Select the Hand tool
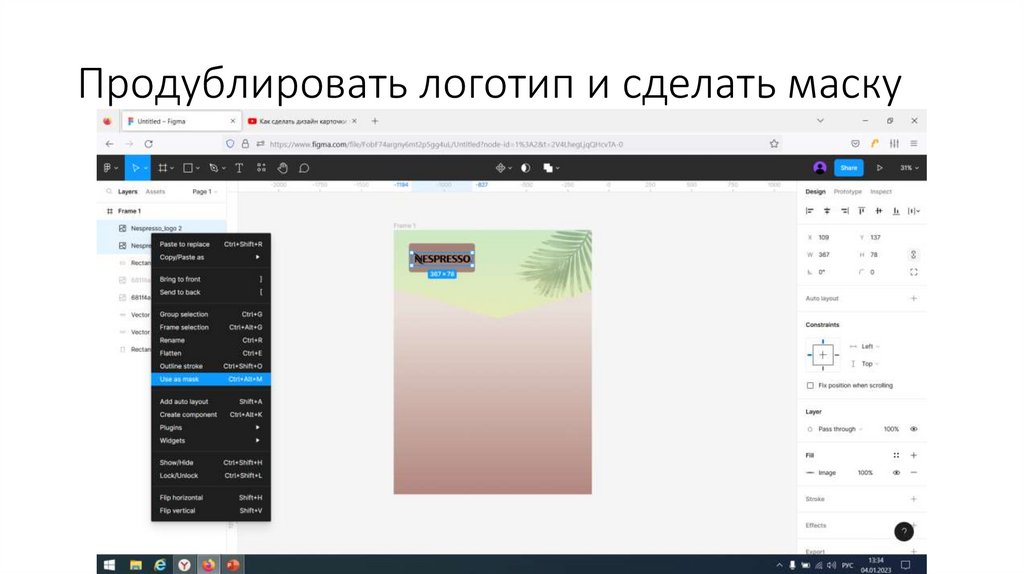Screen dimensions: 1024x574 (x=282, y=168)
